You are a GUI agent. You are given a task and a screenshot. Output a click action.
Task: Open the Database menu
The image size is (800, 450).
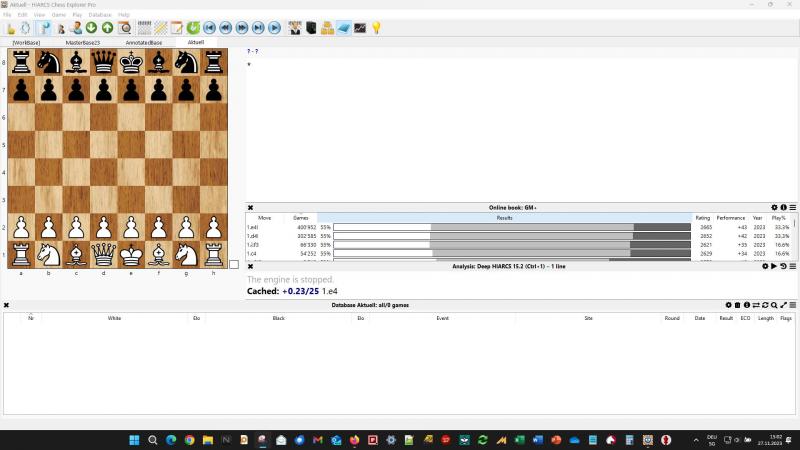100,15
